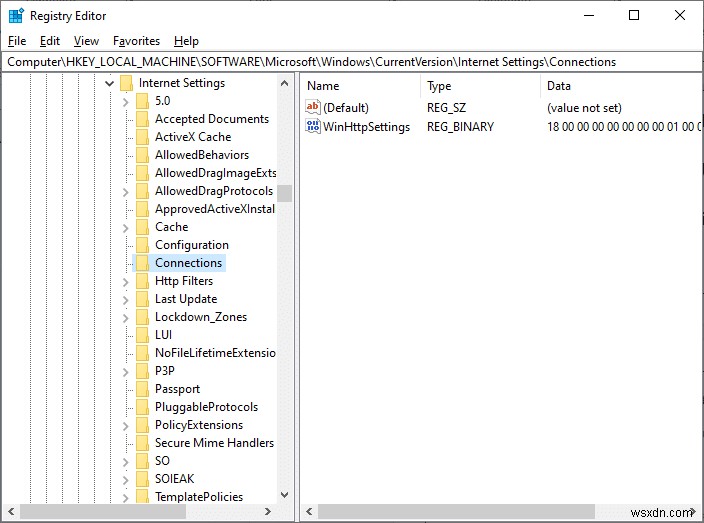Click the tree pane vertical scrollbar thumb
The image size is (704, 523).
(284, 193)
